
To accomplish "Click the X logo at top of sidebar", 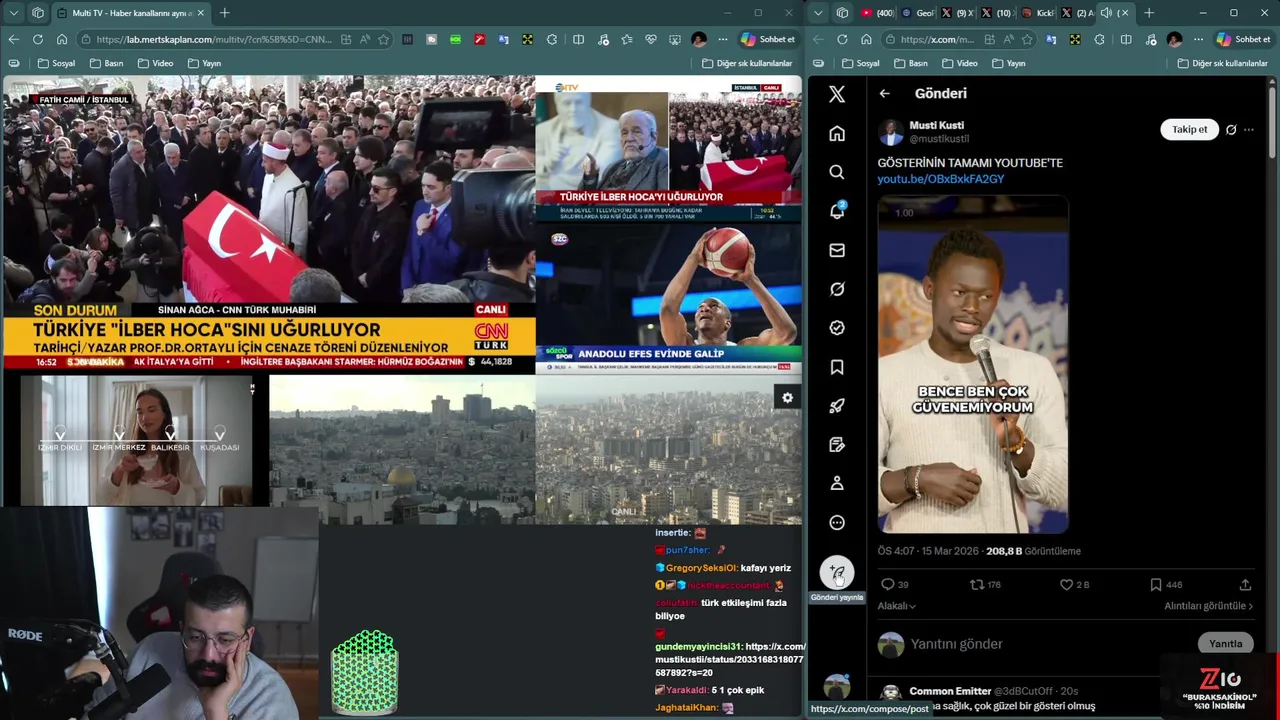I will tap(837, 94).
